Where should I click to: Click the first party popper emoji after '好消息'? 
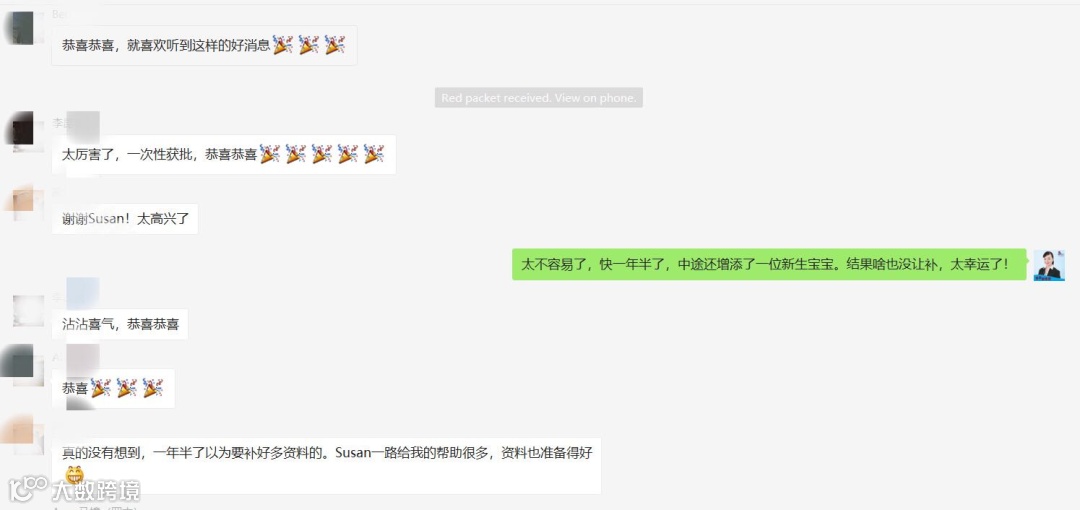[x=283, y=45]
